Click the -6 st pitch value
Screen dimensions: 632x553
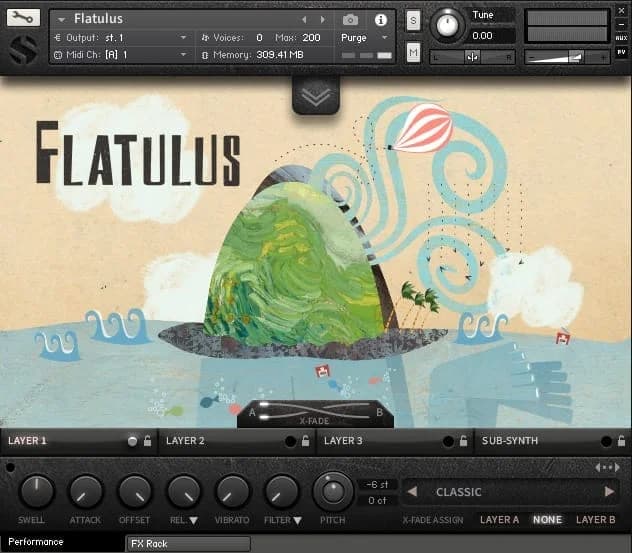pos(377,484)
